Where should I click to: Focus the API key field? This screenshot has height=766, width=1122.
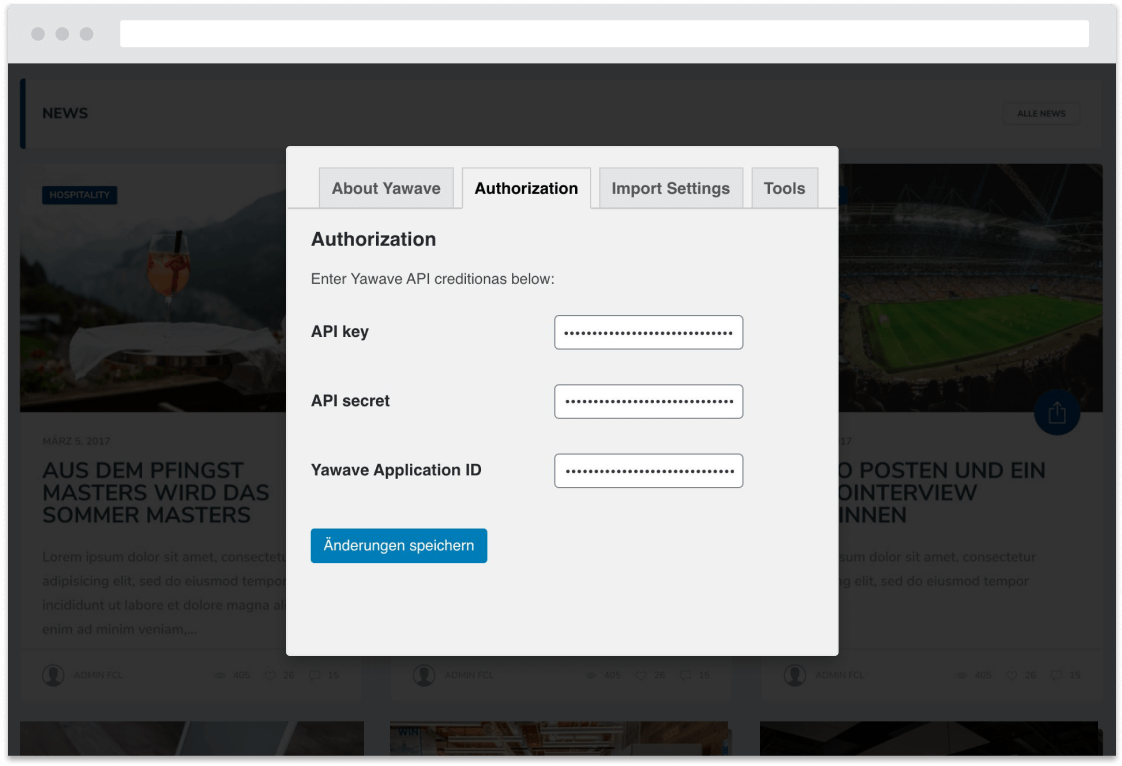(648, 332)
